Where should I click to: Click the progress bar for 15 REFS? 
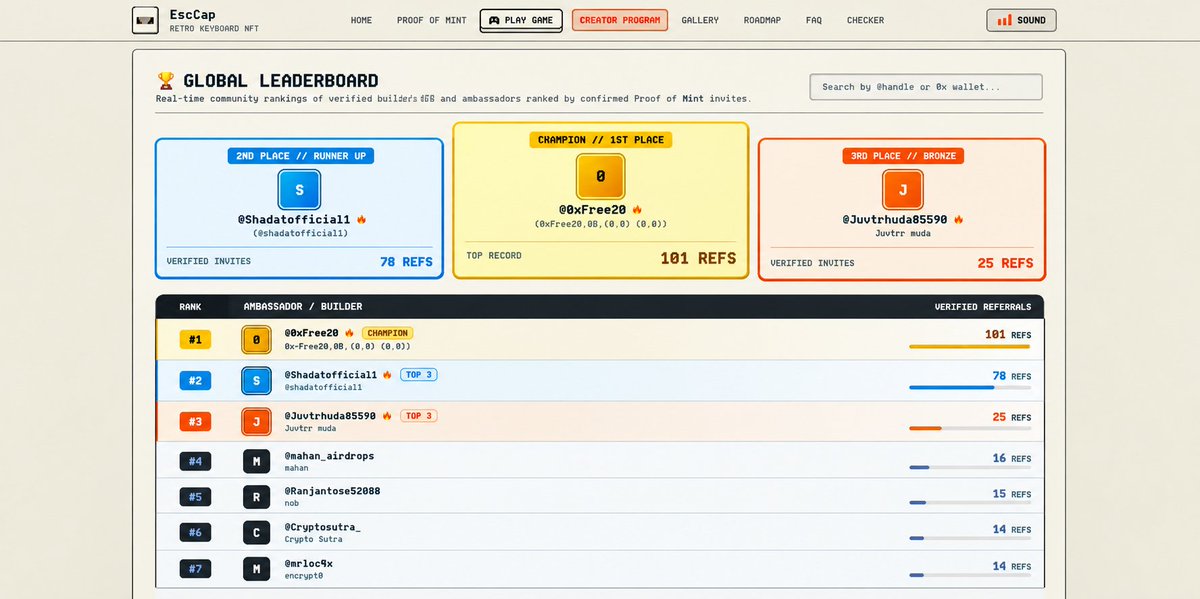(969, 503)
